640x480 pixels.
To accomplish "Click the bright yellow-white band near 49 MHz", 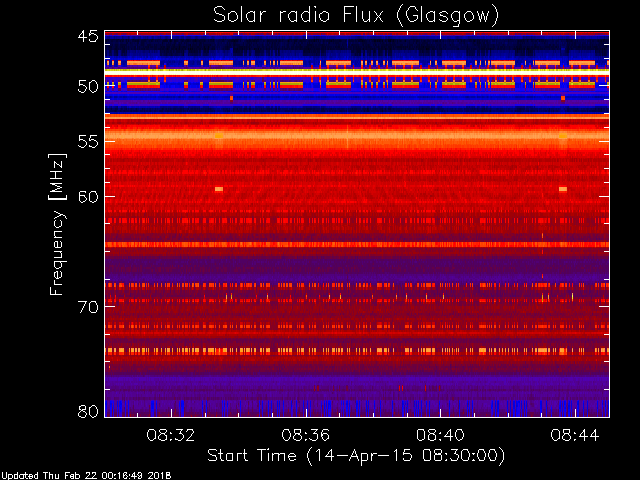I will 357,71.
